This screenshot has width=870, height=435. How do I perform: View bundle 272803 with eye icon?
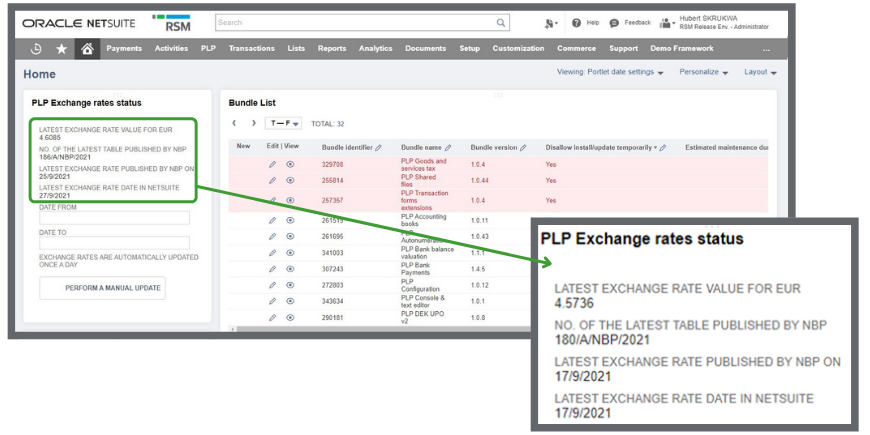(x=290, y=285)
